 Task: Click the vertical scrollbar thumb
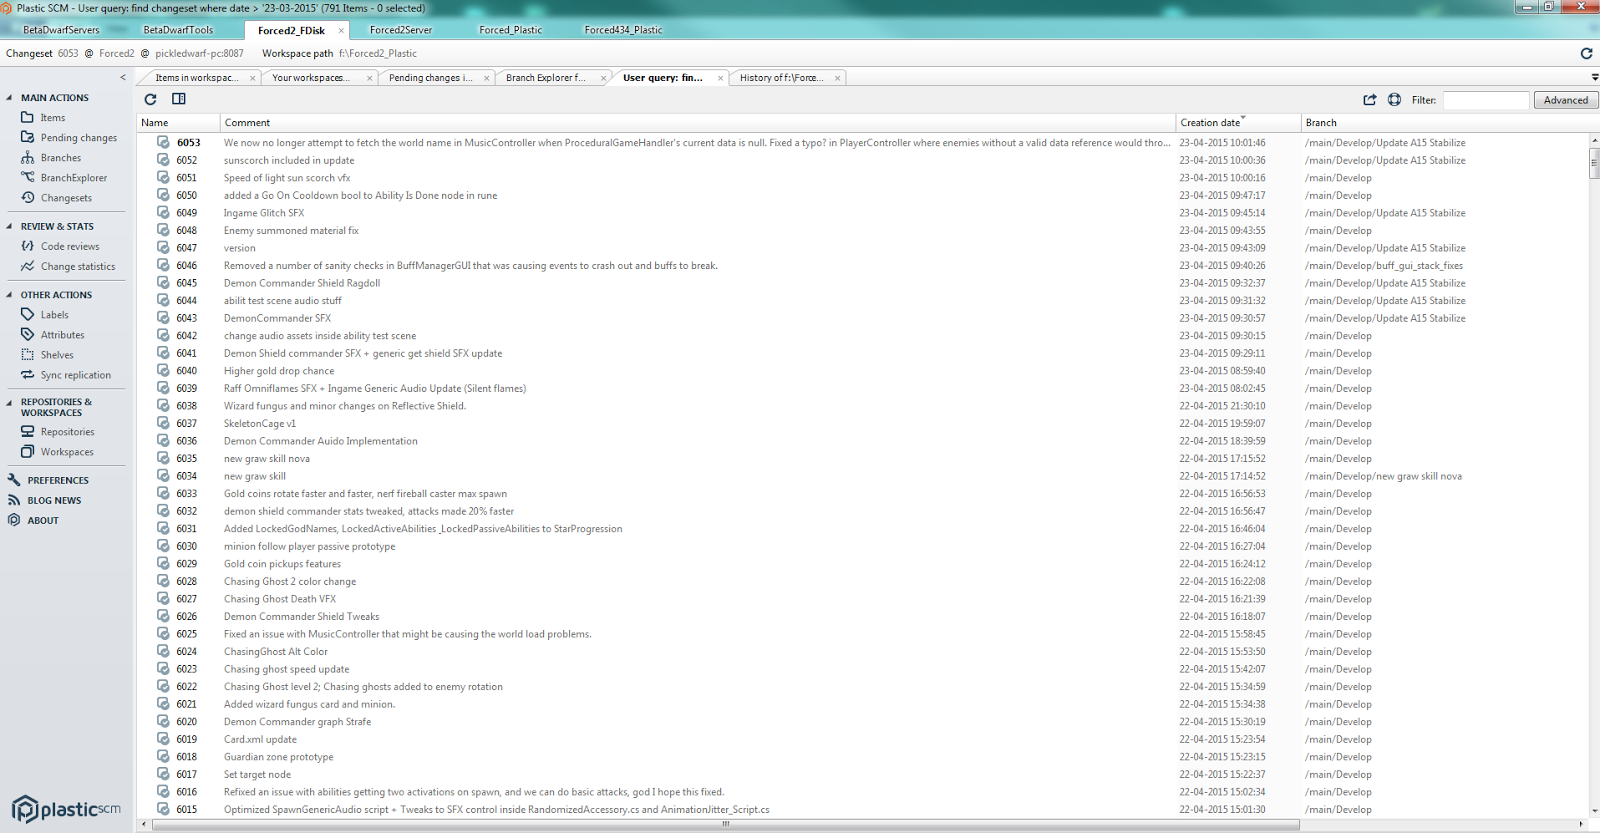click(x=1594, y=163)
